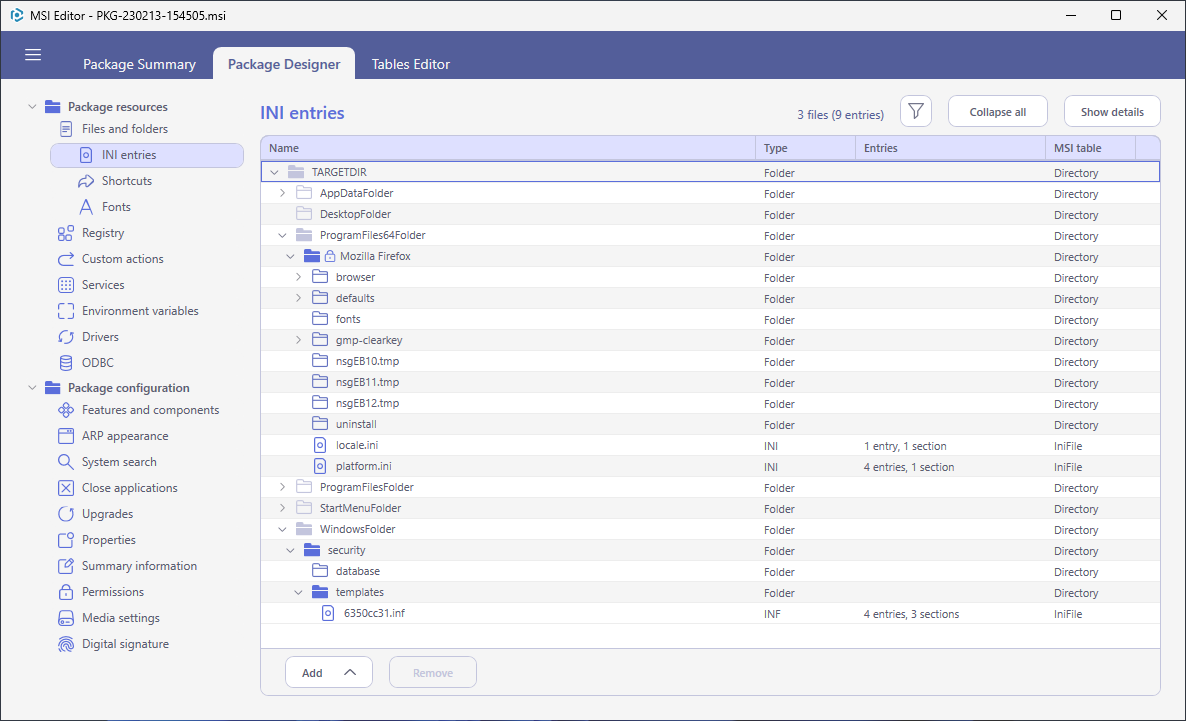The height and width of the screenshot is (721, 1186).
Task: Sort by the Type column header
Action: coord(806,148)
